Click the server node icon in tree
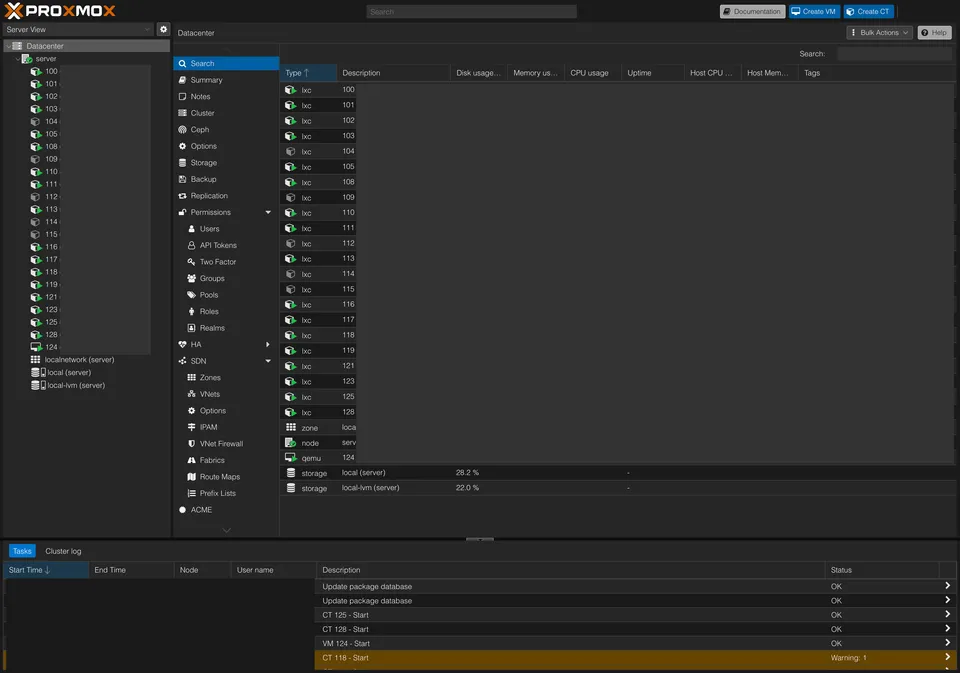 [27, 59]
